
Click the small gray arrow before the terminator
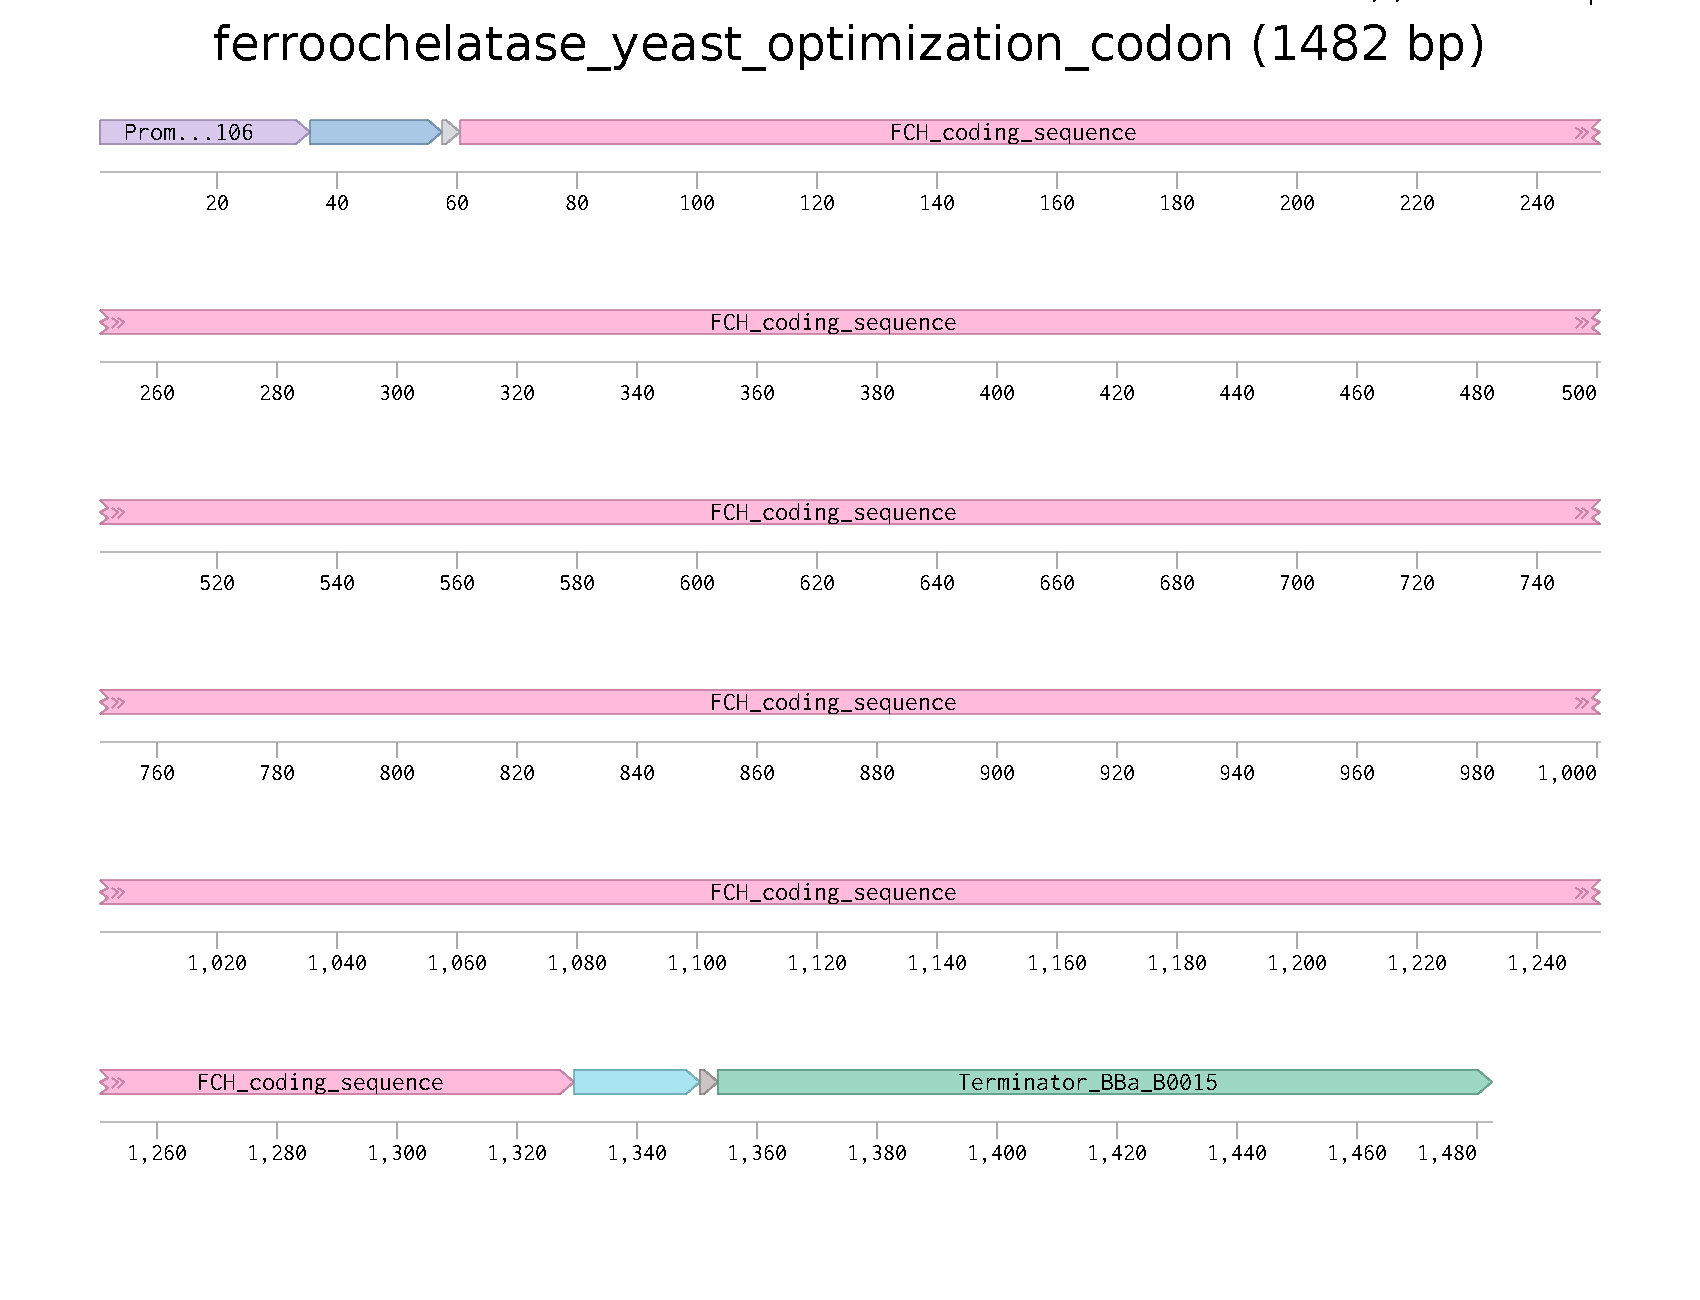pos(708,1082)
